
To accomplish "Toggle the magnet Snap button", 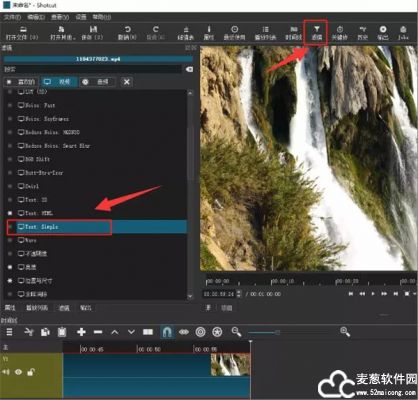I will (167, 332).
